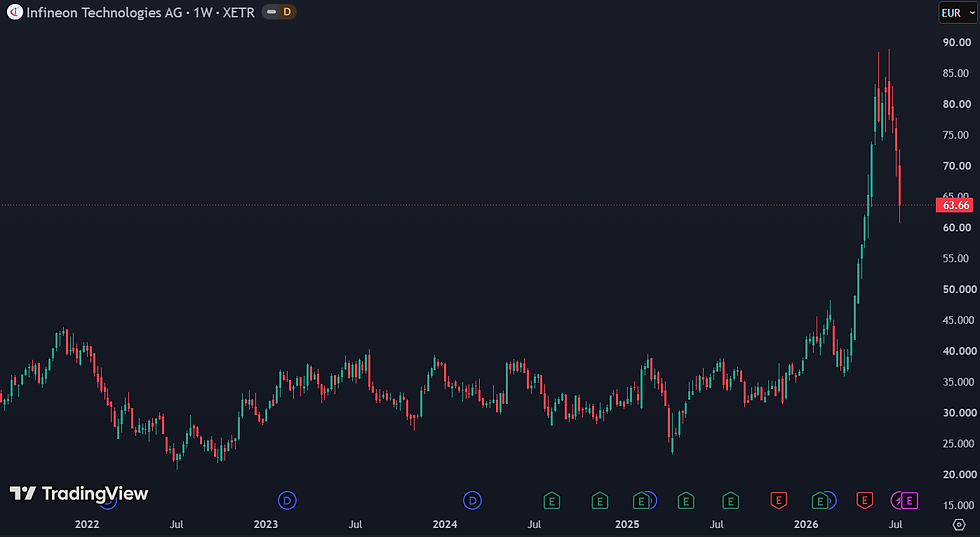Click the 2025 time axis label
Viewport: 980px width, 537px height.
[x=627, y=524]
